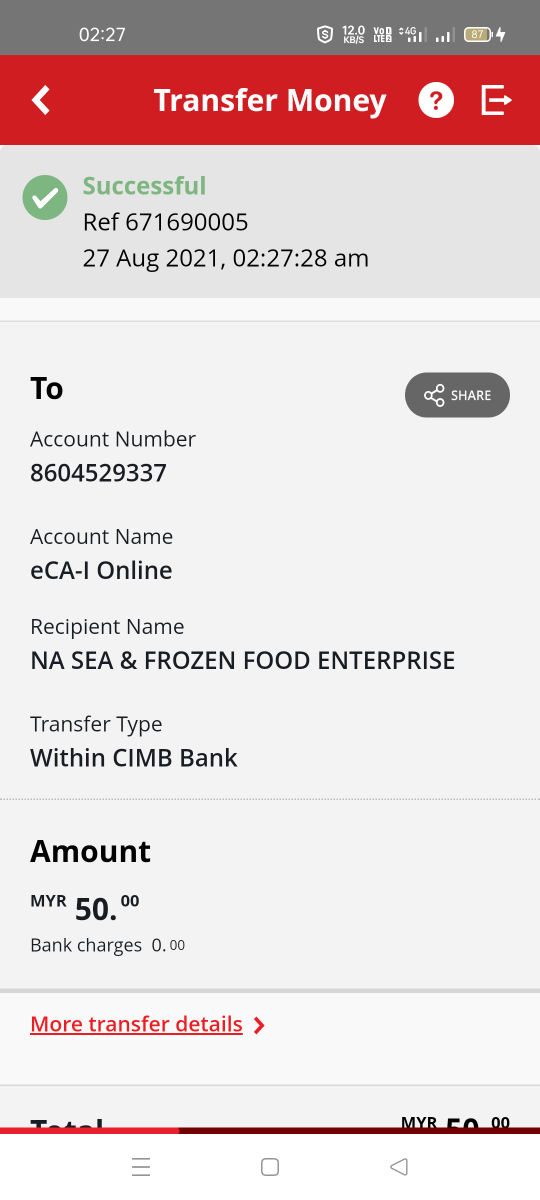Tap the Android home square icon
The height and width of the screenshot is (1200, 540).
(x=269, y=1166)
